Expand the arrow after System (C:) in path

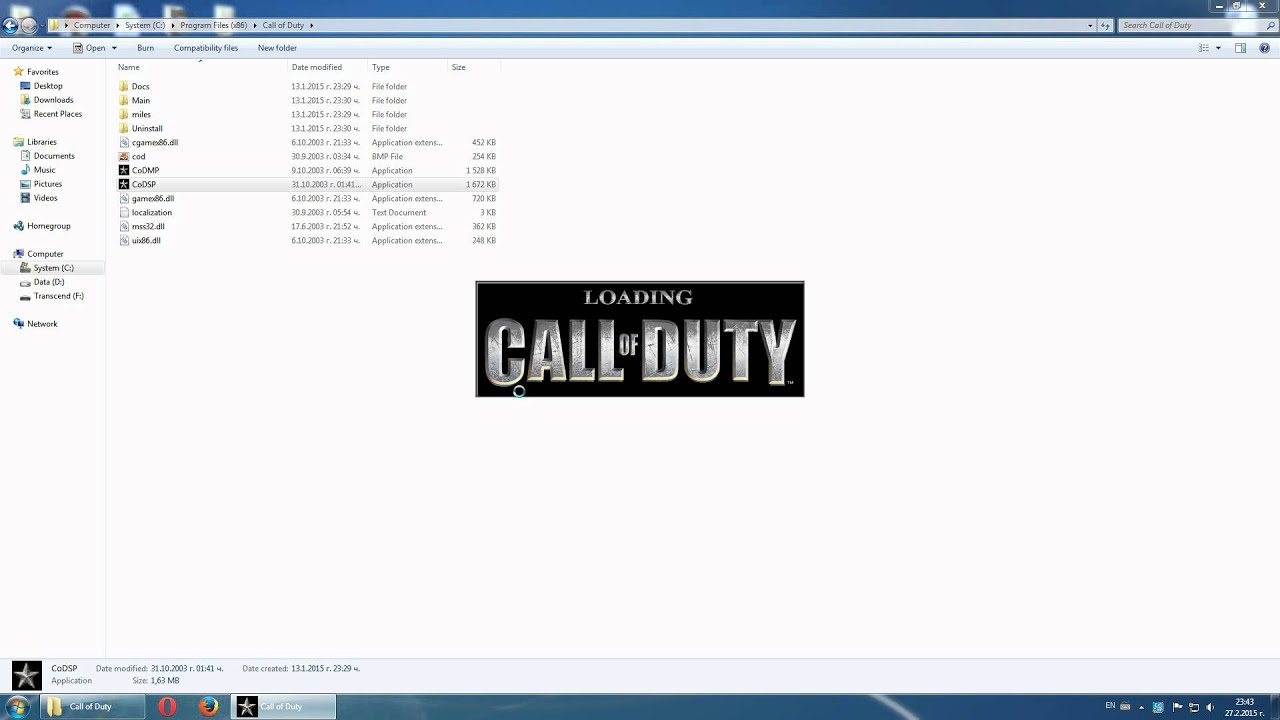point(173,25)
